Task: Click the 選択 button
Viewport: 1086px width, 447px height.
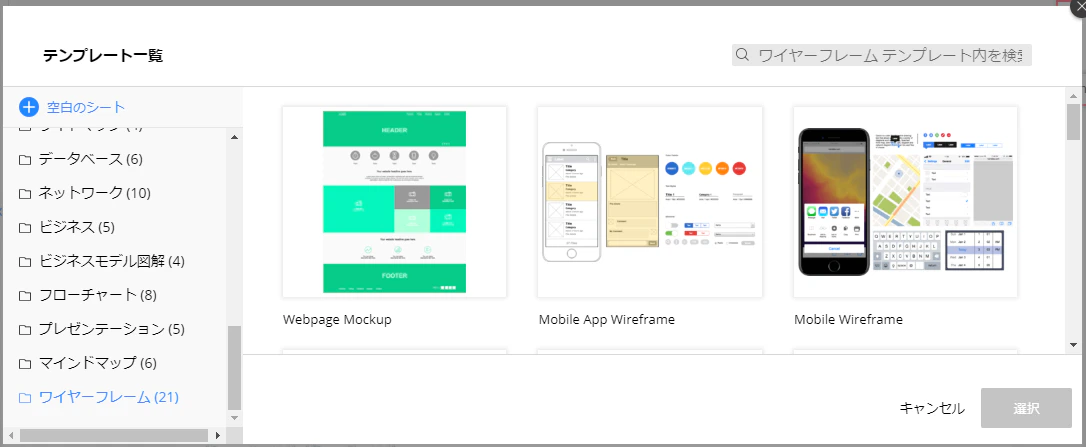Action: (1026, 408)
